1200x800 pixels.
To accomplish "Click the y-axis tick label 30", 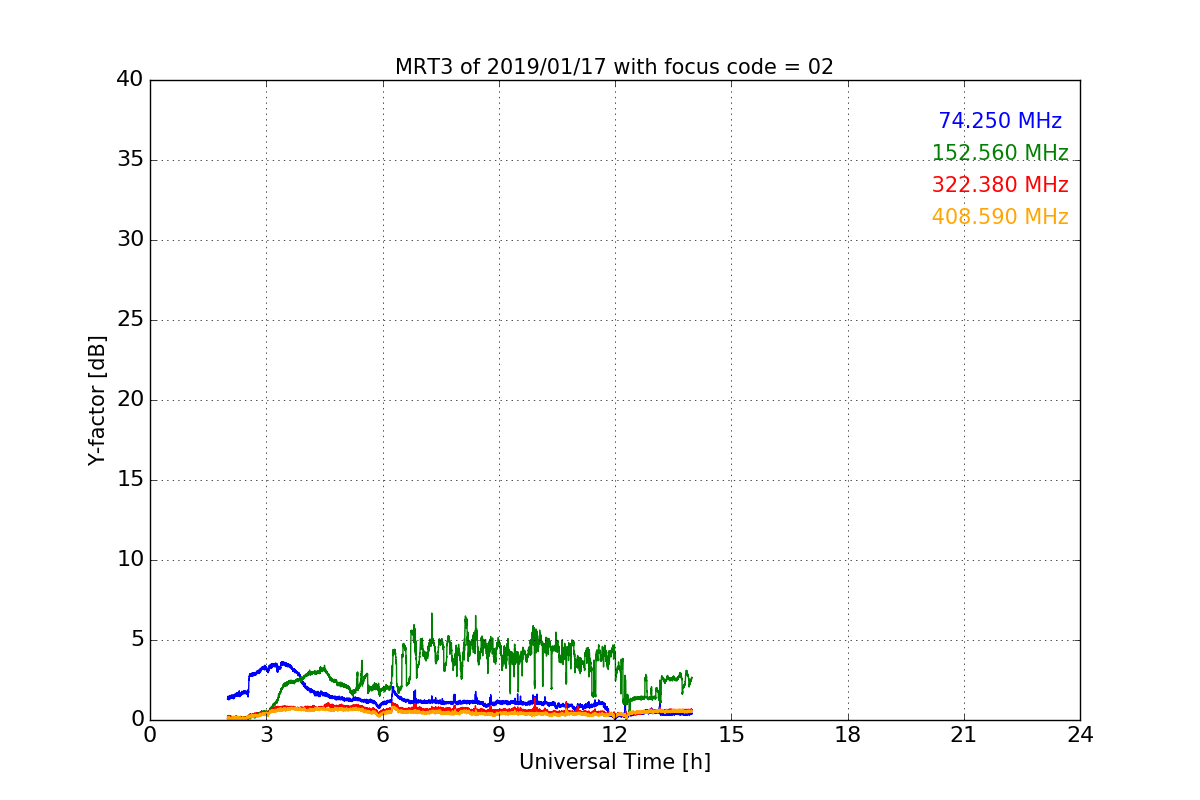I will [x=130, y=240].
